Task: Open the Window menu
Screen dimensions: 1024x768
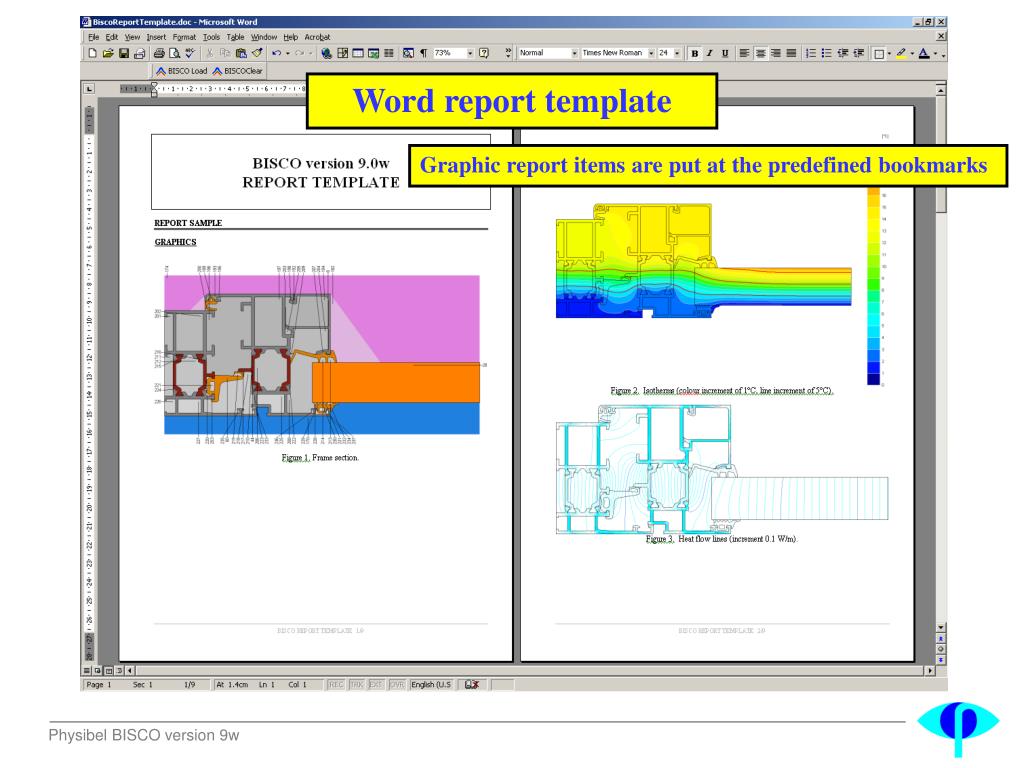Action: pos(264,37)
